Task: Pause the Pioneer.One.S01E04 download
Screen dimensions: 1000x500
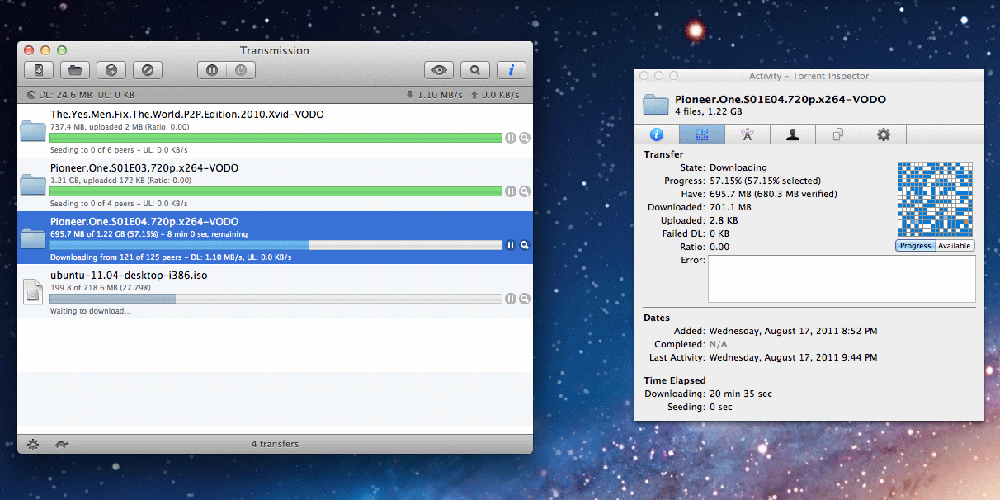Action: tap(510, 245)
